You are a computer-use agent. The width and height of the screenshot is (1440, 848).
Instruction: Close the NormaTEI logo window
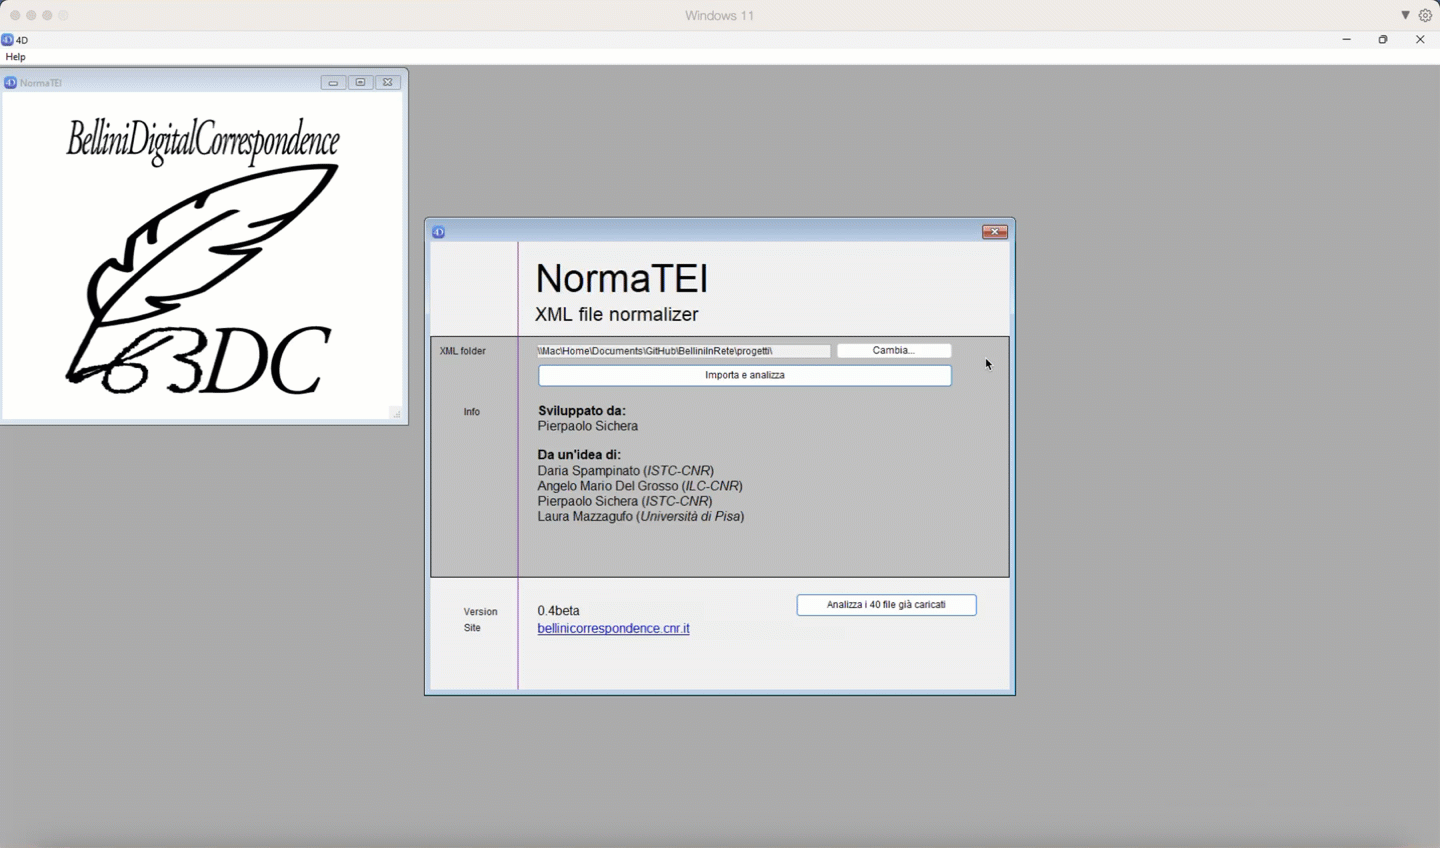click(388, 83)
